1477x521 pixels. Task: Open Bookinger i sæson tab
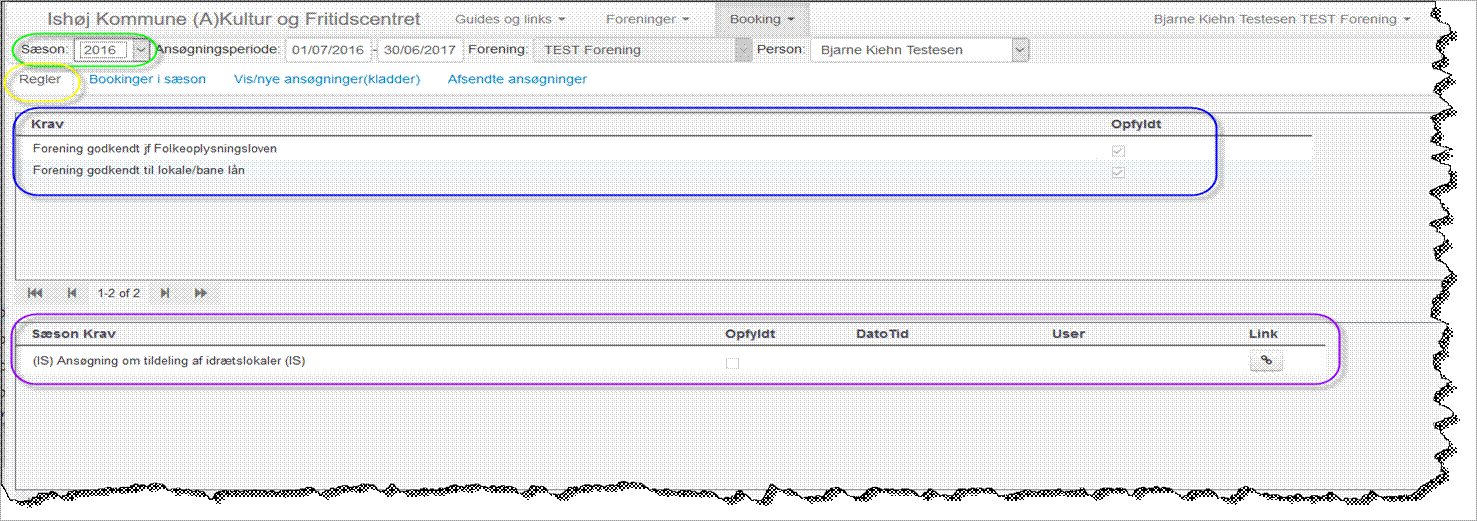point(148,79)
